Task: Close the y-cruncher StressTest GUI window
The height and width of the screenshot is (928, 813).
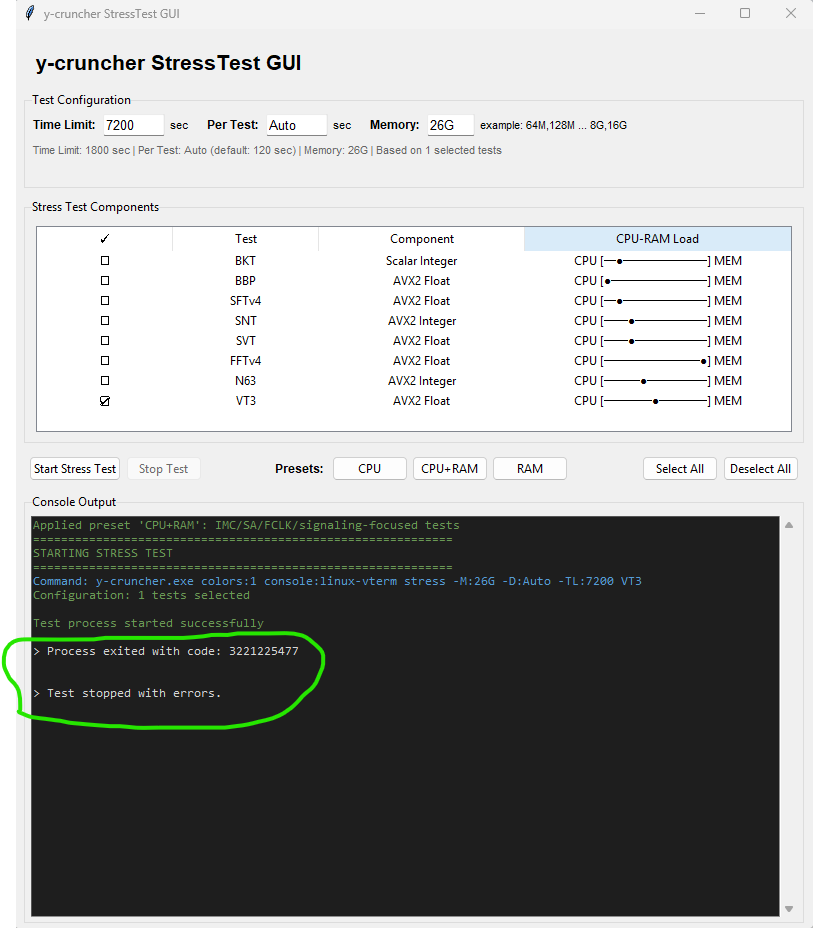Action: pos(791,13)
